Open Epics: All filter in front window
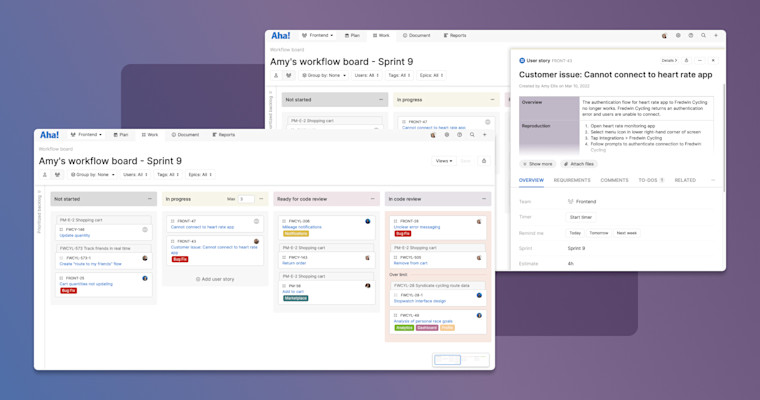This screenshot has height=400, width=760. point(200,175)
